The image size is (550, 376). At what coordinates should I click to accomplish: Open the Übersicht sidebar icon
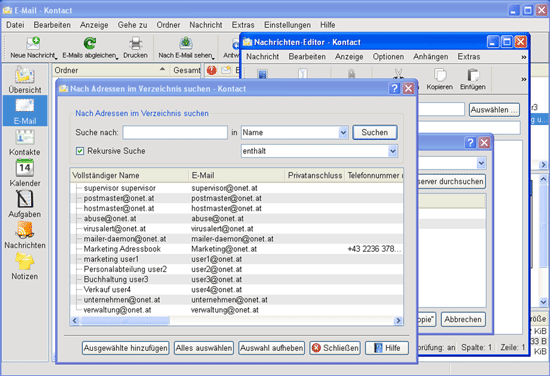click(25, 75)
